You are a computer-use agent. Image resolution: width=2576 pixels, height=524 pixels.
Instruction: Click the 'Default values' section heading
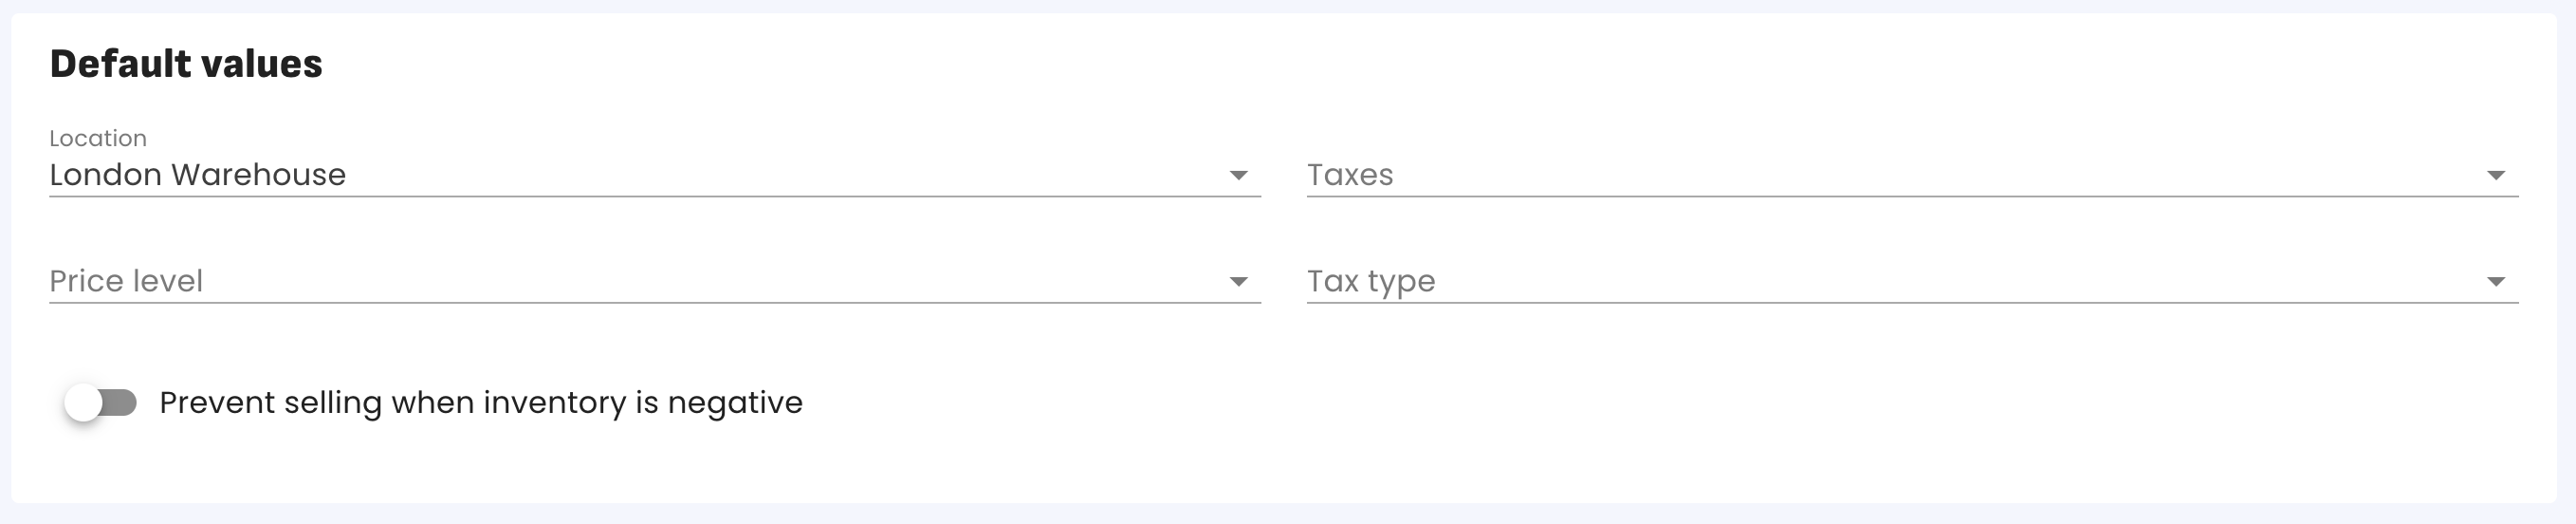pos(186,64)
